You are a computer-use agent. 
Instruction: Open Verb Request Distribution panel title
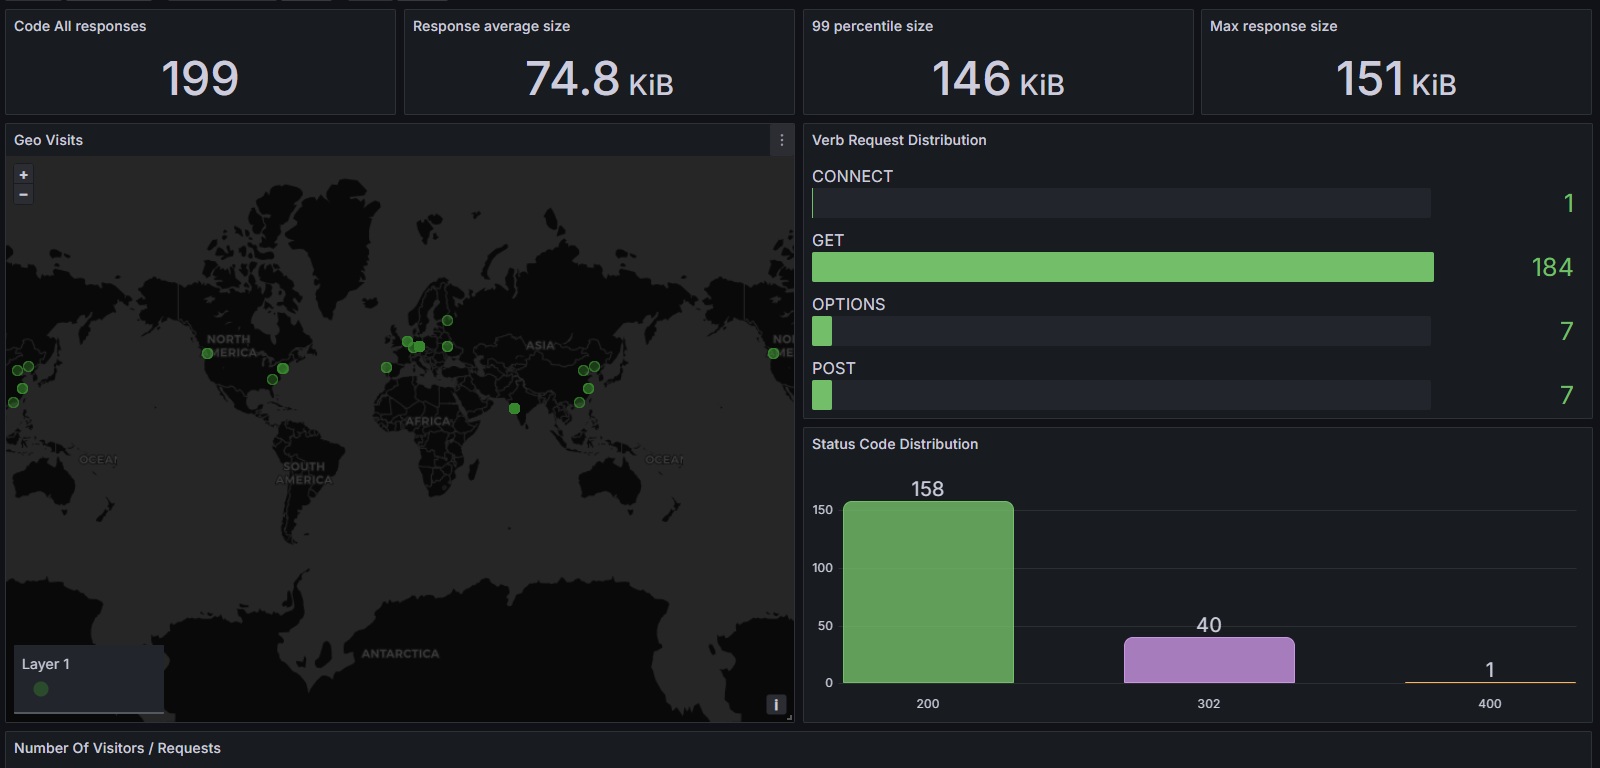[898, 140]
